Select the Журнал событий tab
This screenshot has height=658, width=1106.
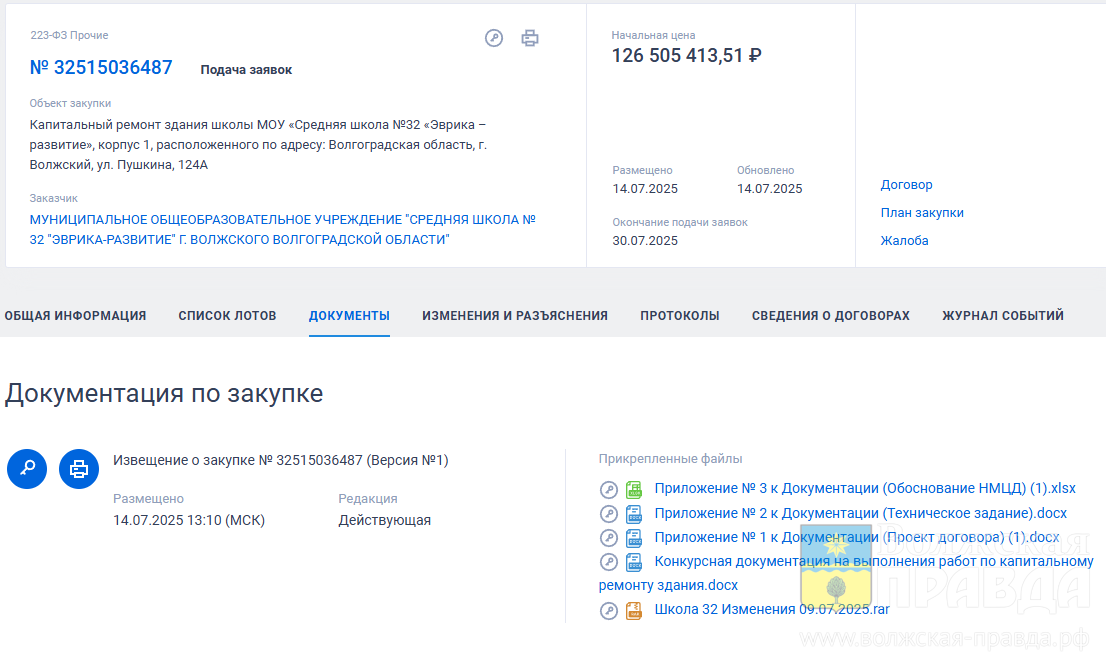click(x=1002, y=316)
